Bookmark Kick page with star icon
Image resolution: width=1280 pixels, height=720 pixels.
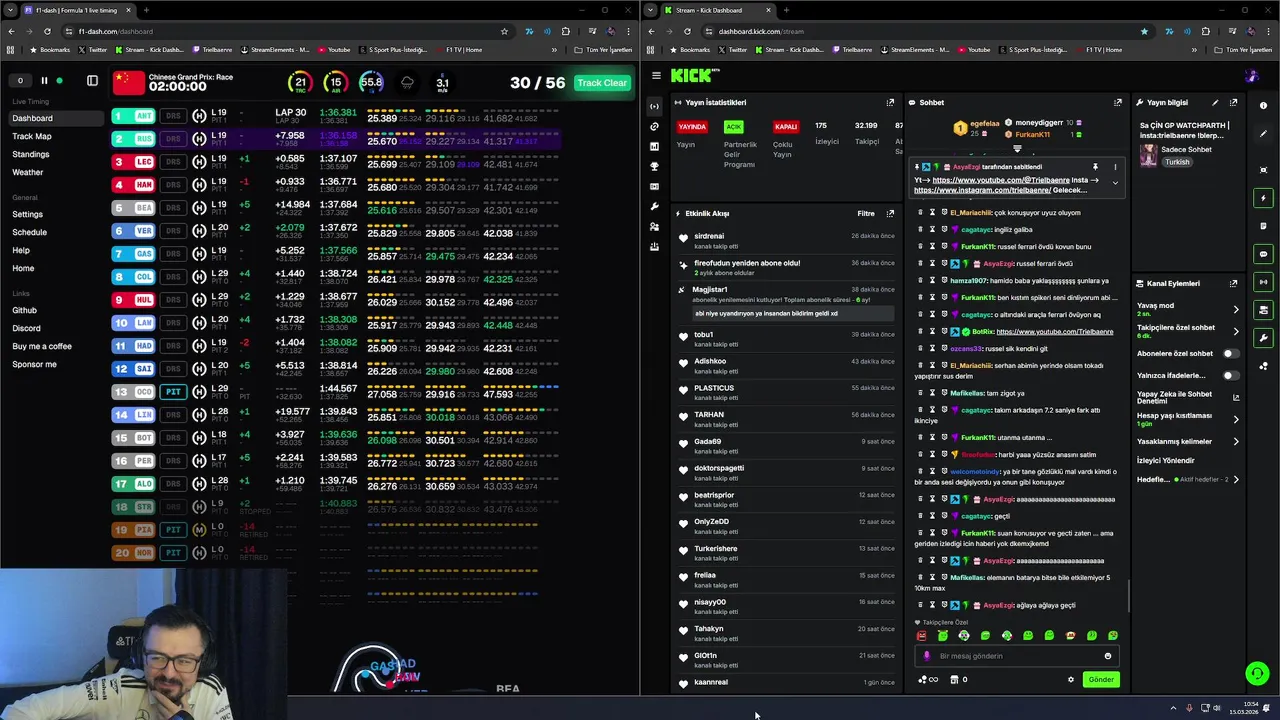1144,31
